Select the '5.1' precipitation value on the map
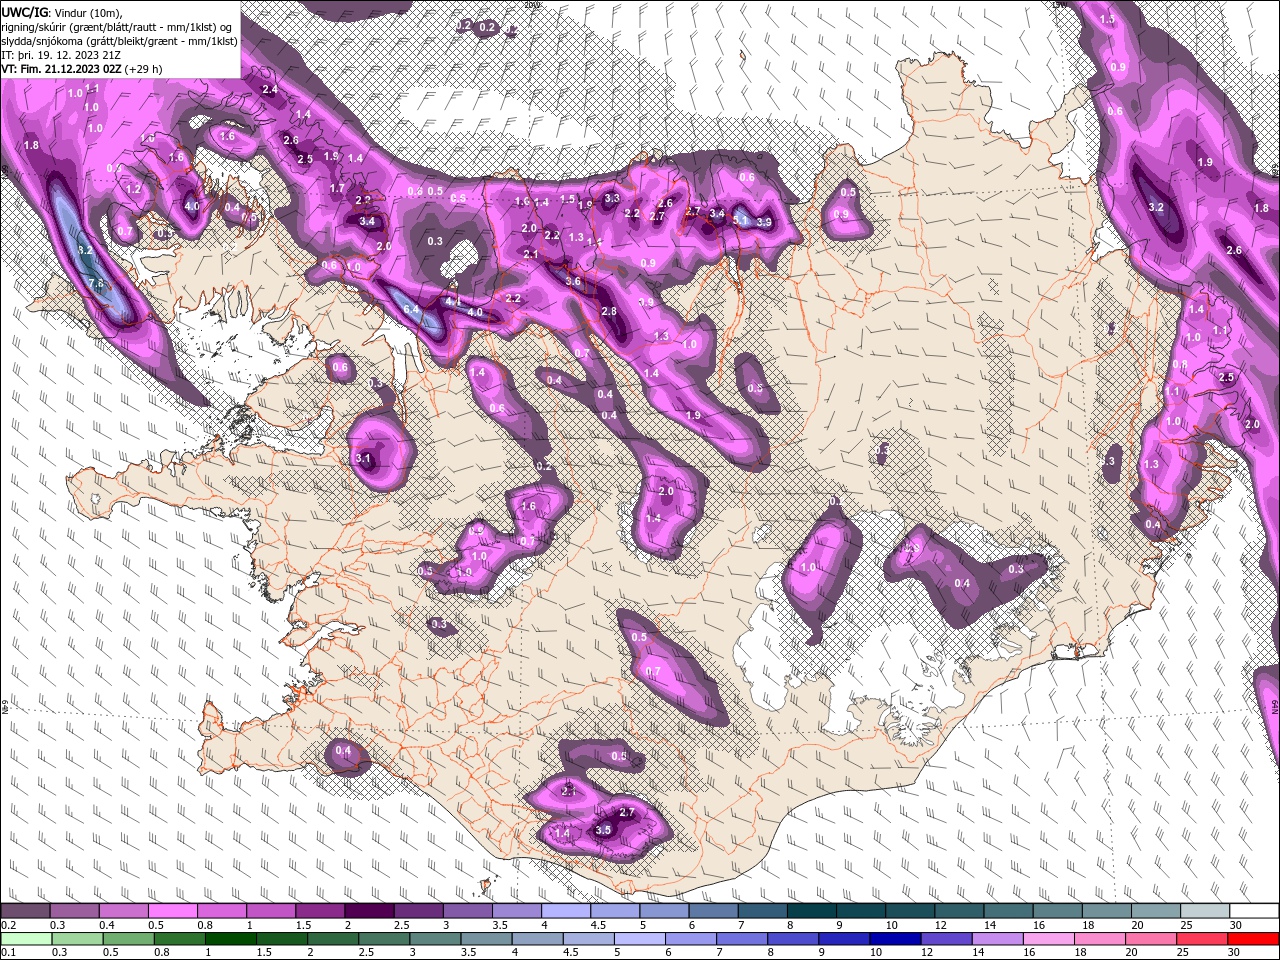The height and width of the screenshot is (960, 1280). [x=741, y=221]
